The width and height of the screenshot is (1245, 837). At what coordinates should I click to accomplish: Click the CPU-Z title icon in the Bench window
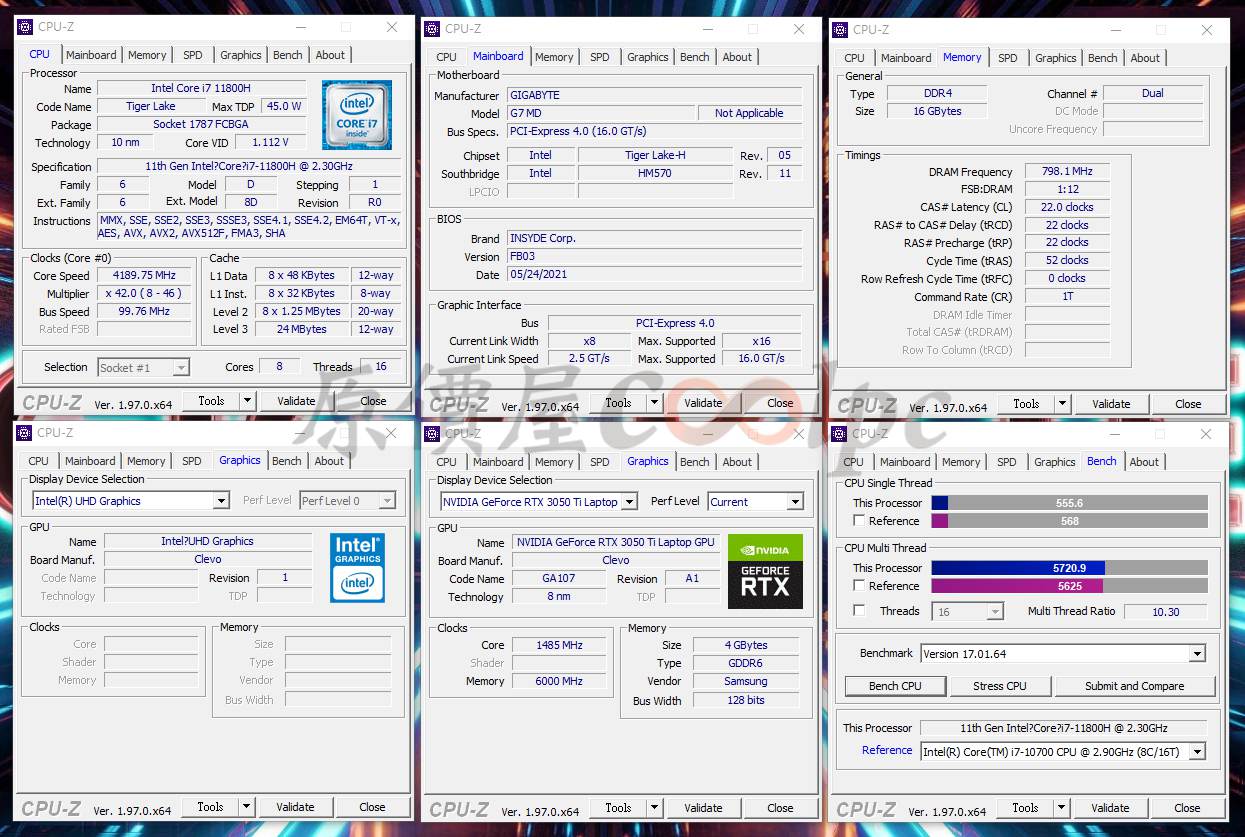(839, 433)
